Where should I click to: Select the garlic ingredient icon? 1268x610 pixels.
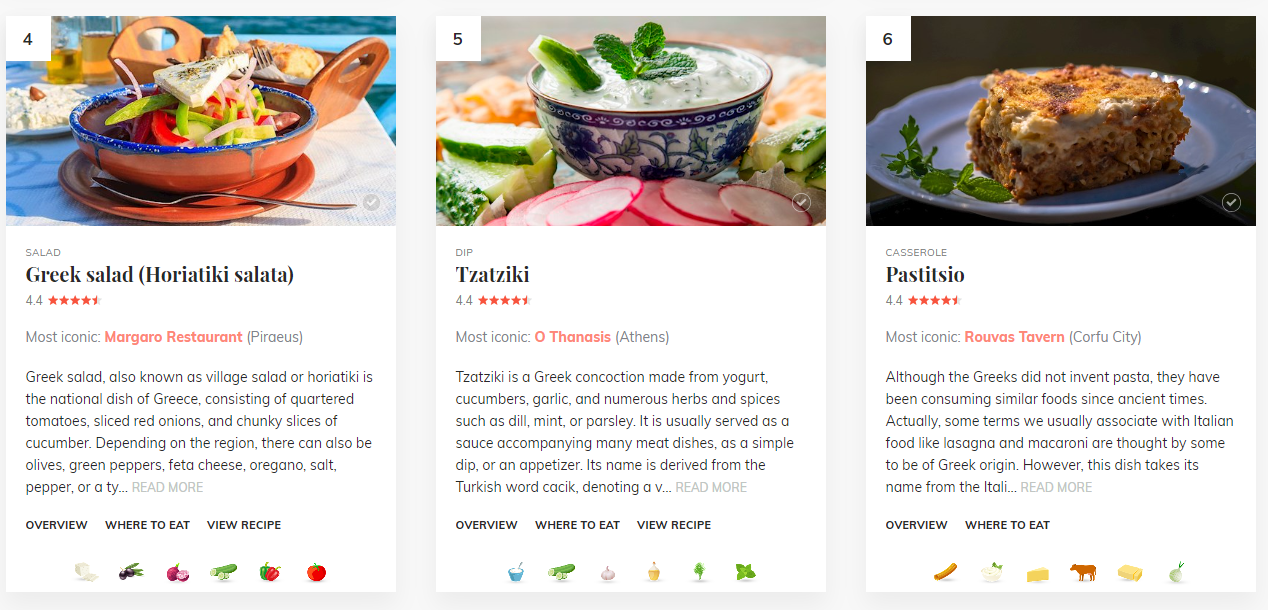coord(607,572)
